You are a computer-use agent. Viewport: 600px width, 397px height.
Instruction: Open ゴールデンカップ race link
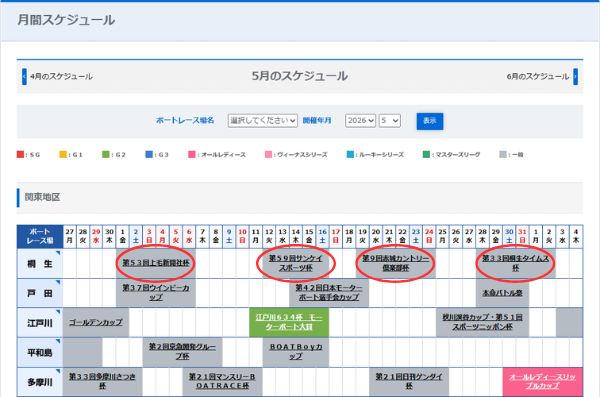tap(96, 322)
